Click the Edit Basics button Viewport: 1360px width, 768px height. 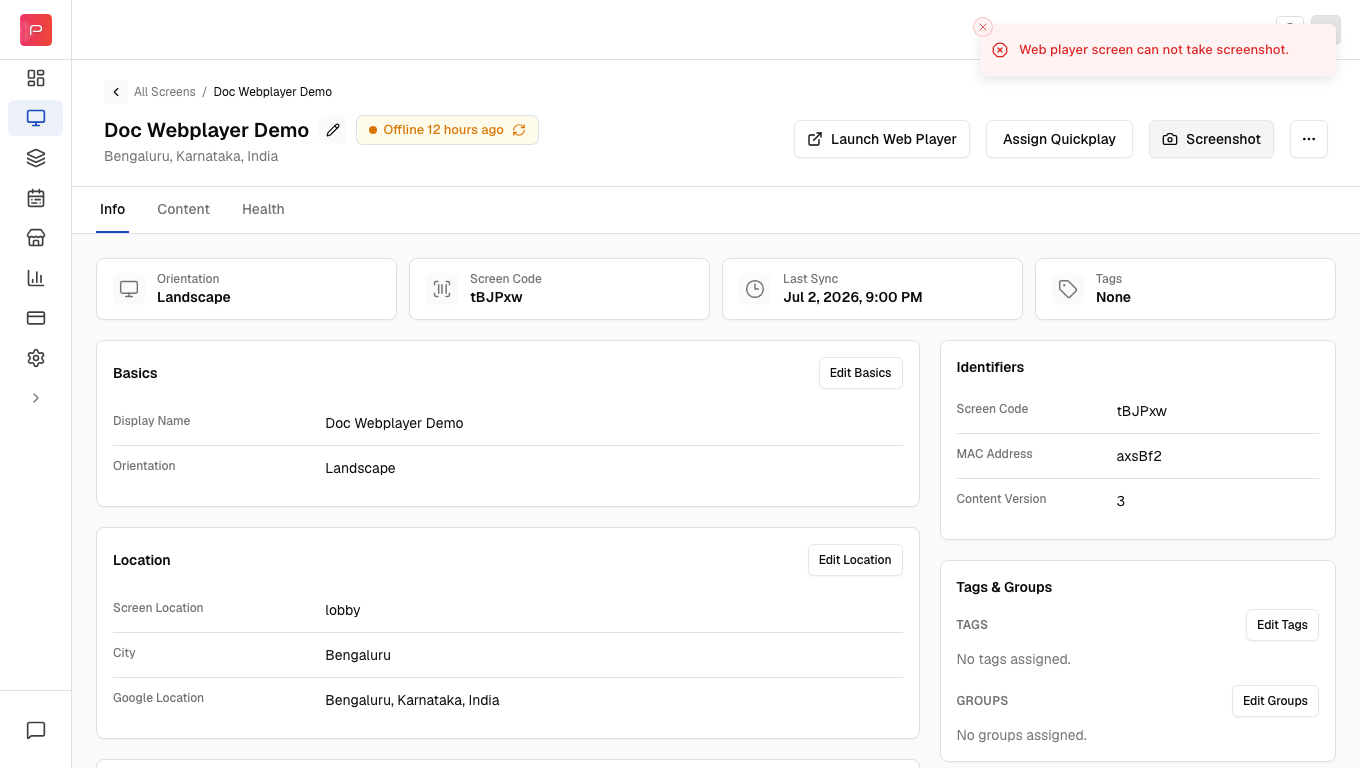coord(860,373)
